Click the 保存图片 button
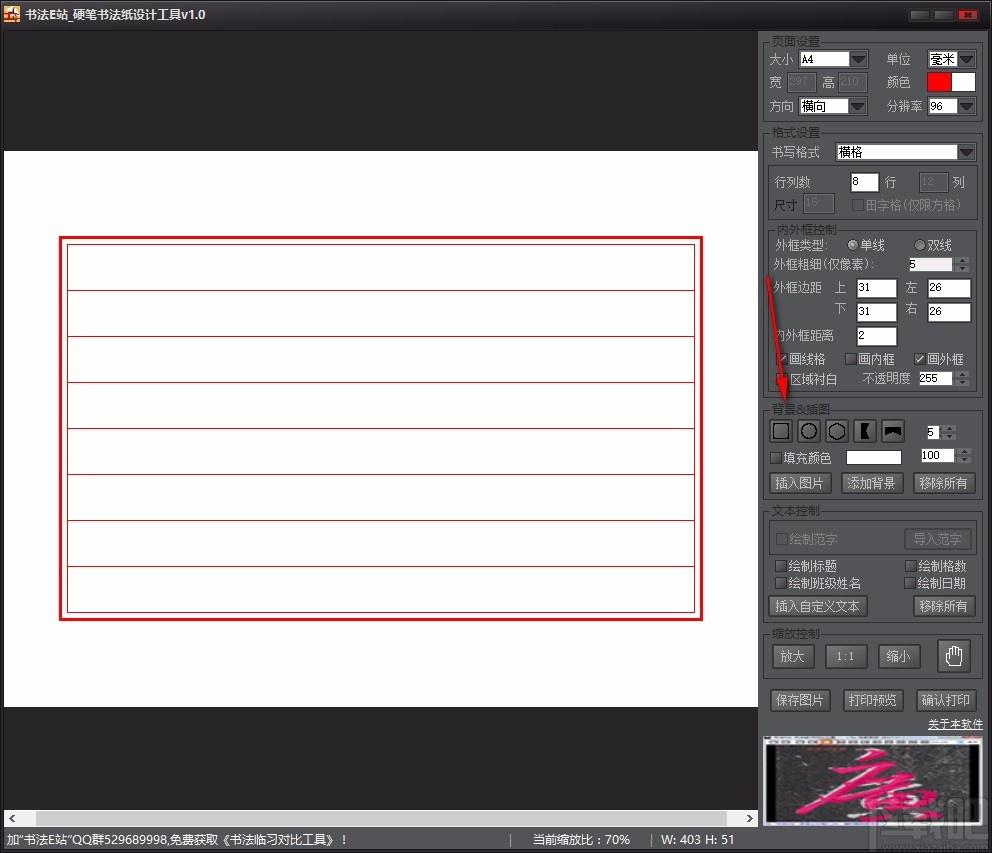This screenshot has width=992, height=853. point(800,700)
